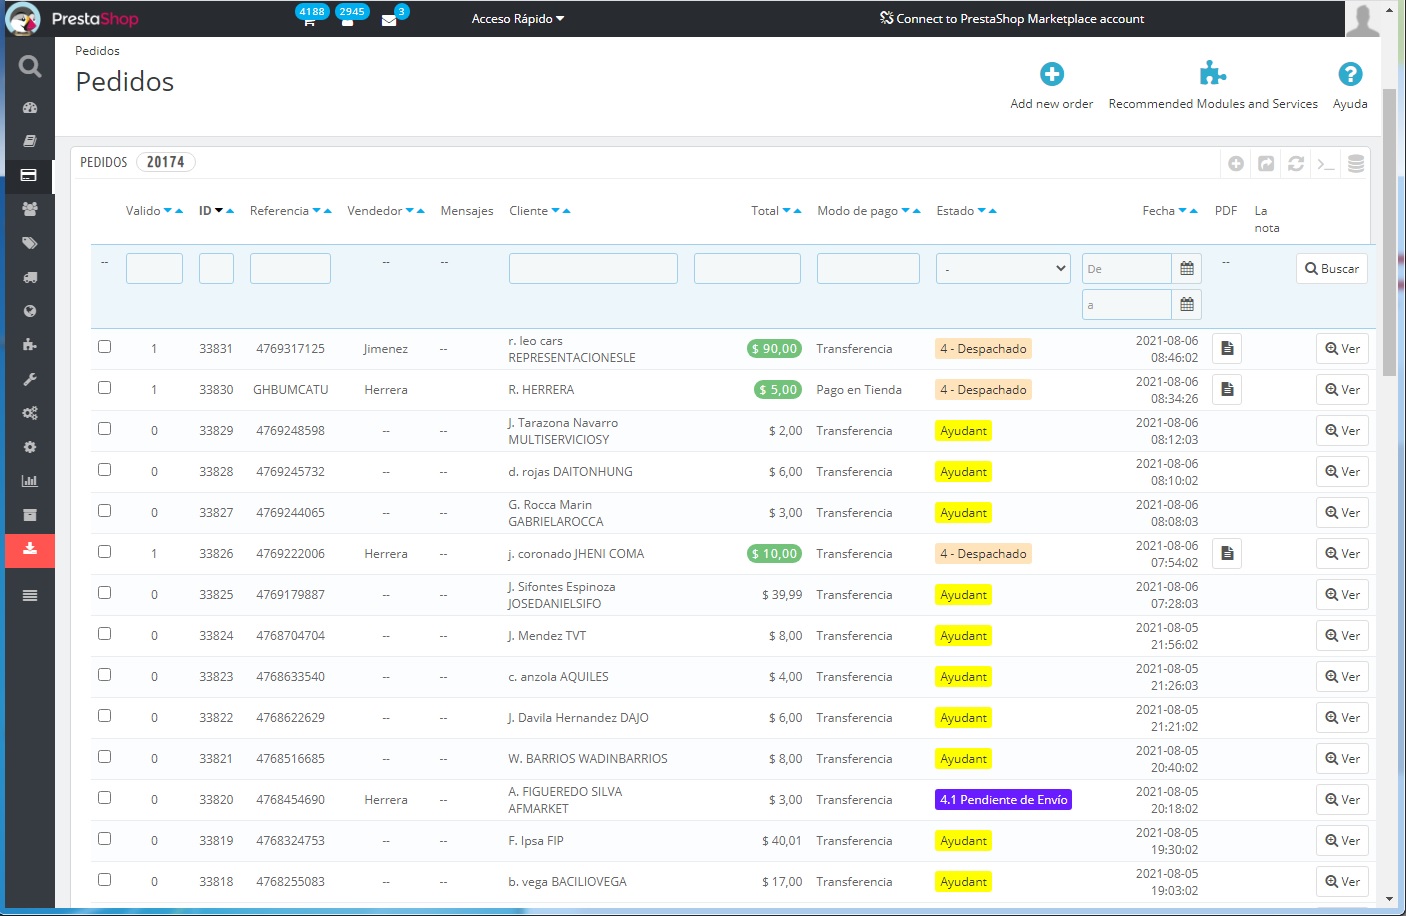The image size is (1406, 916).
Task: Click the shopping cart notification icon
Action: 309,20
